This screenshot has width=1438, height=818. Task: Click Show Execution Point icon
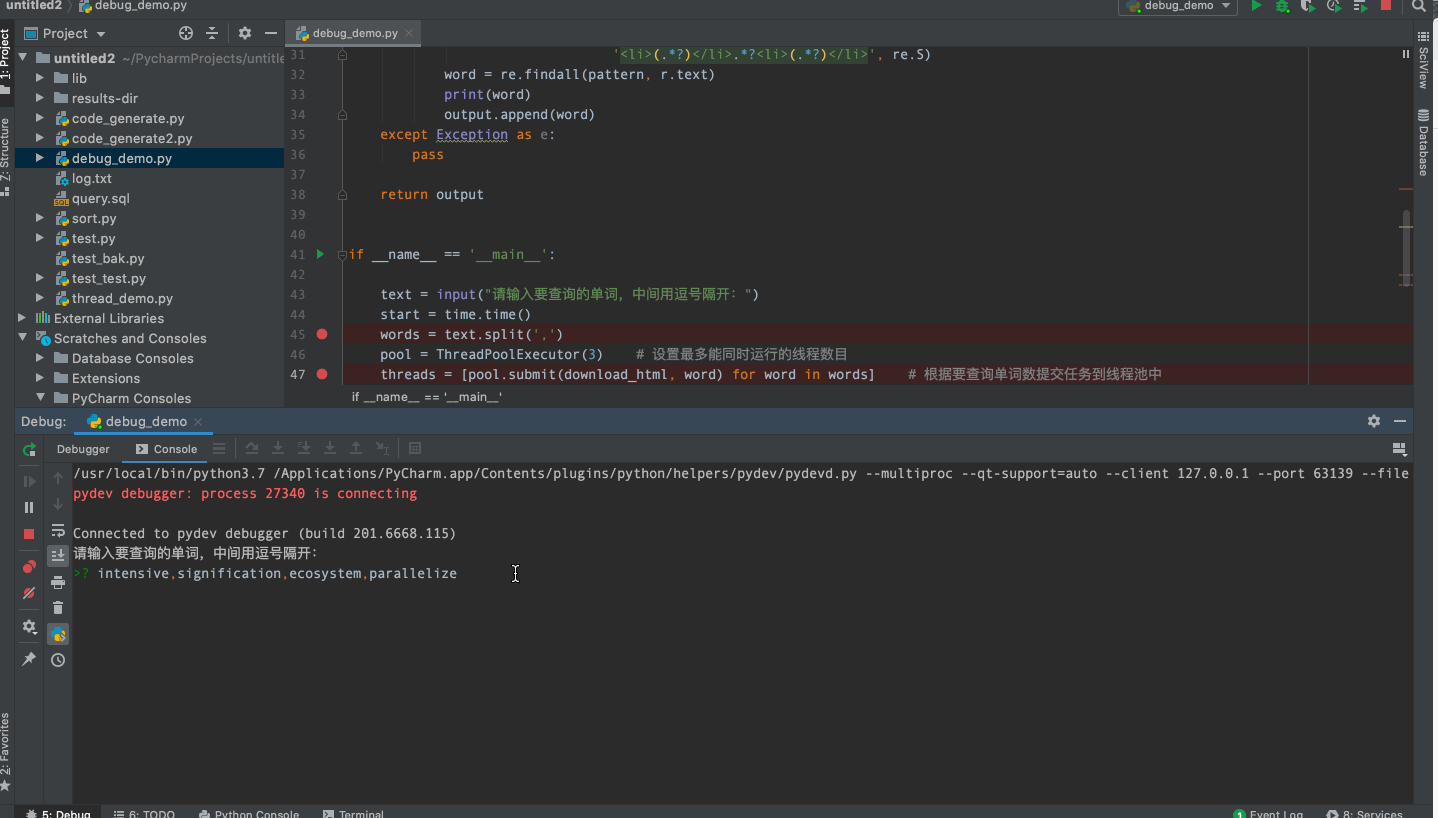click(219, 449)
